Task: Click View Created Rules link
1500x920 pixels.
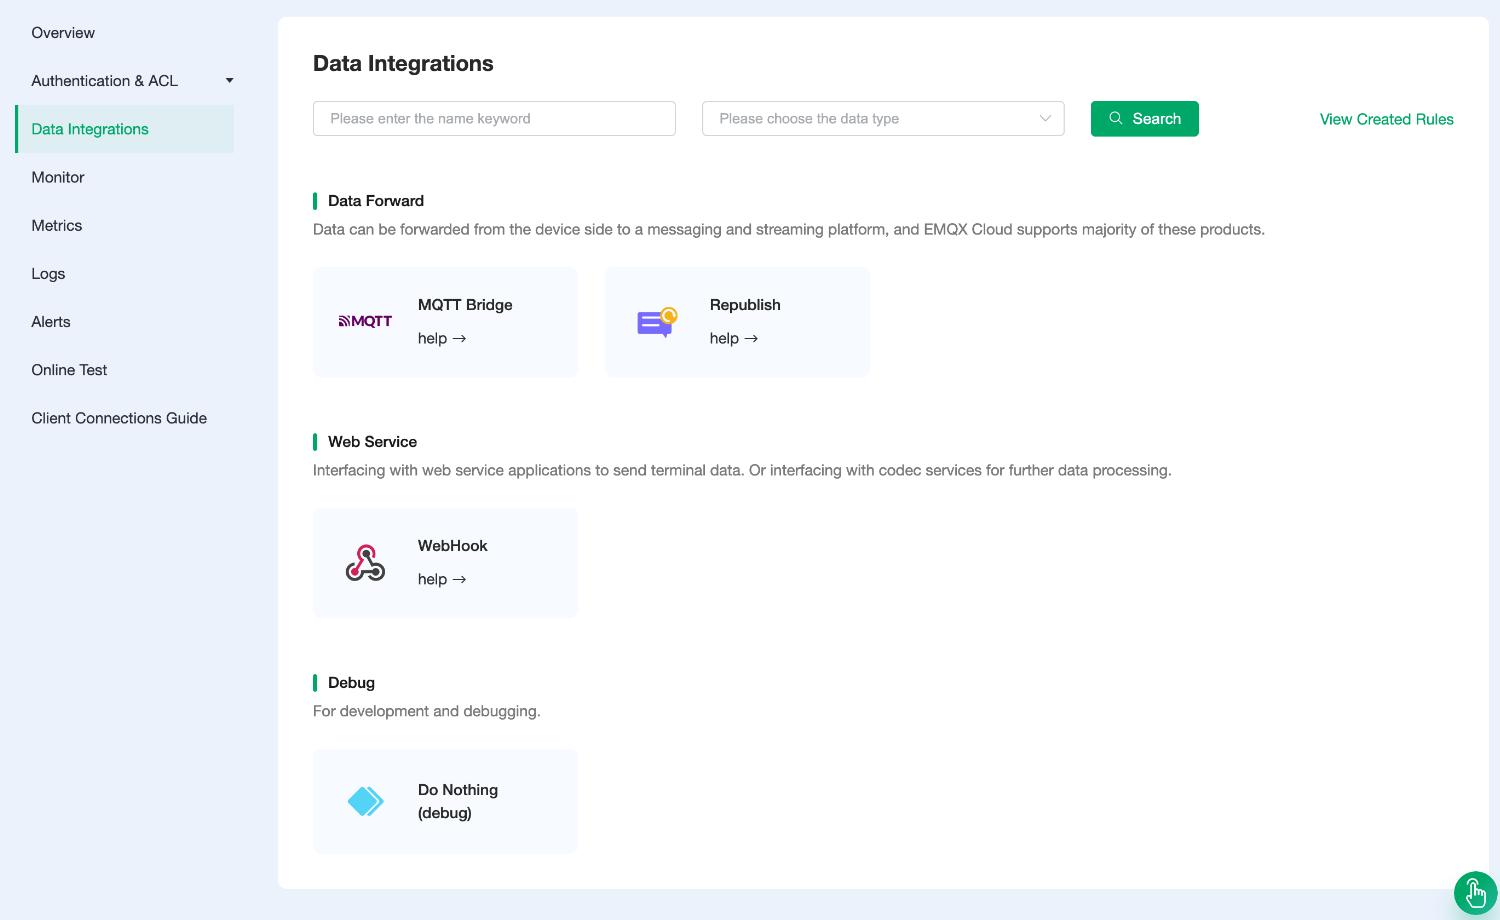Action: [x=1386, y=119]
